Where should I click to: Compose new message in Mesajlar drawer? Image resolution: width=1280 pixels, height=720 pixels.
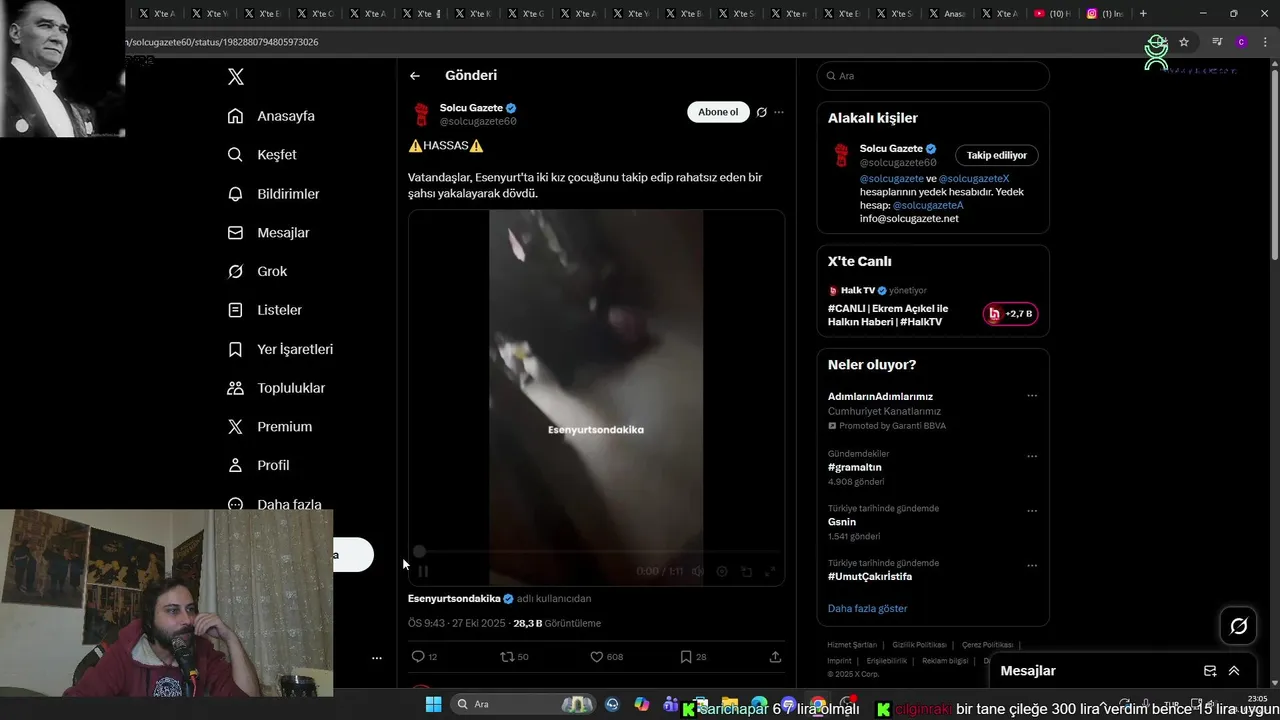(x=1210, y=671)
